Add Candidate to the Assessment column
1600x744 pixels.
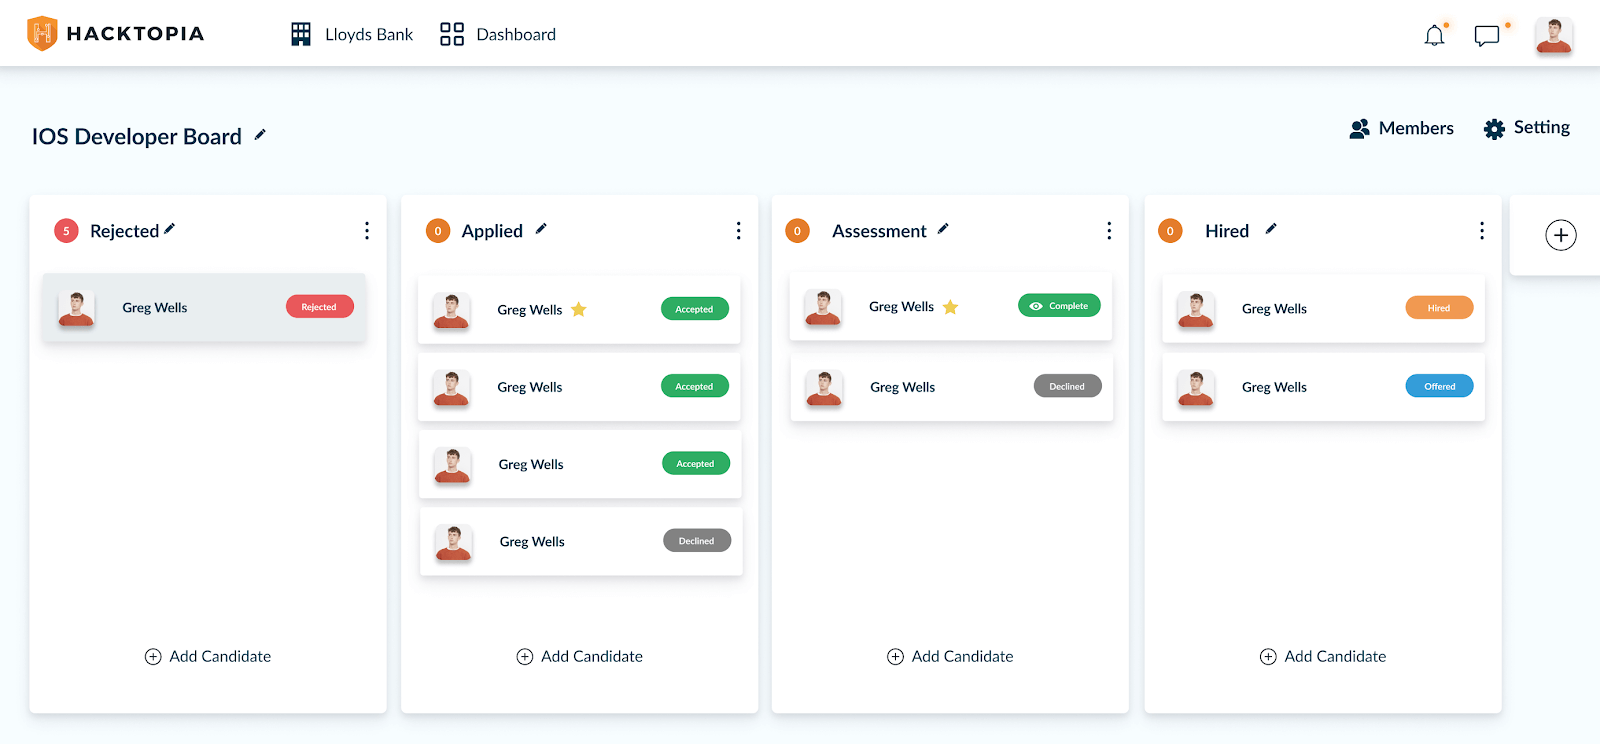point(950,656)
